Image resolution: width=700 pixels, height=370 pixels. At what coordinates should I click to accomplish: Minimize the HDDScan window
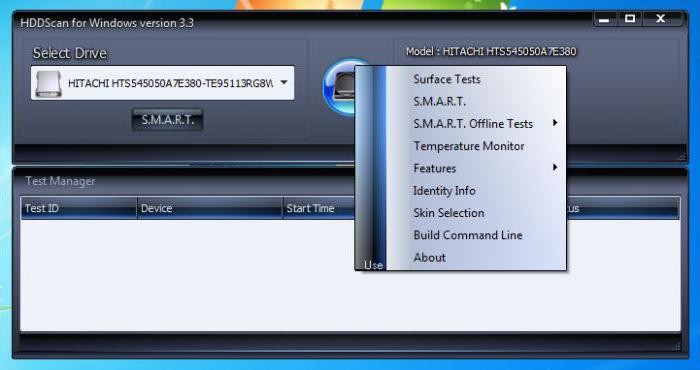tap(604, 19)
